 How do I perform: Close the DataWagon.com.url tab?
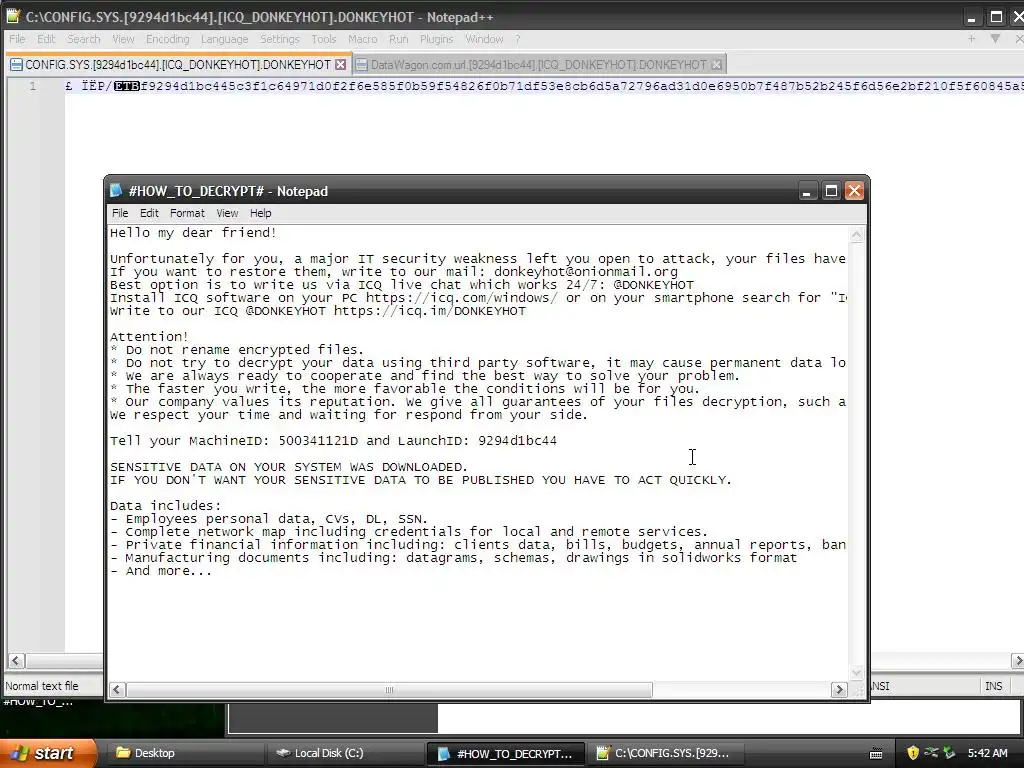point(716,65)
